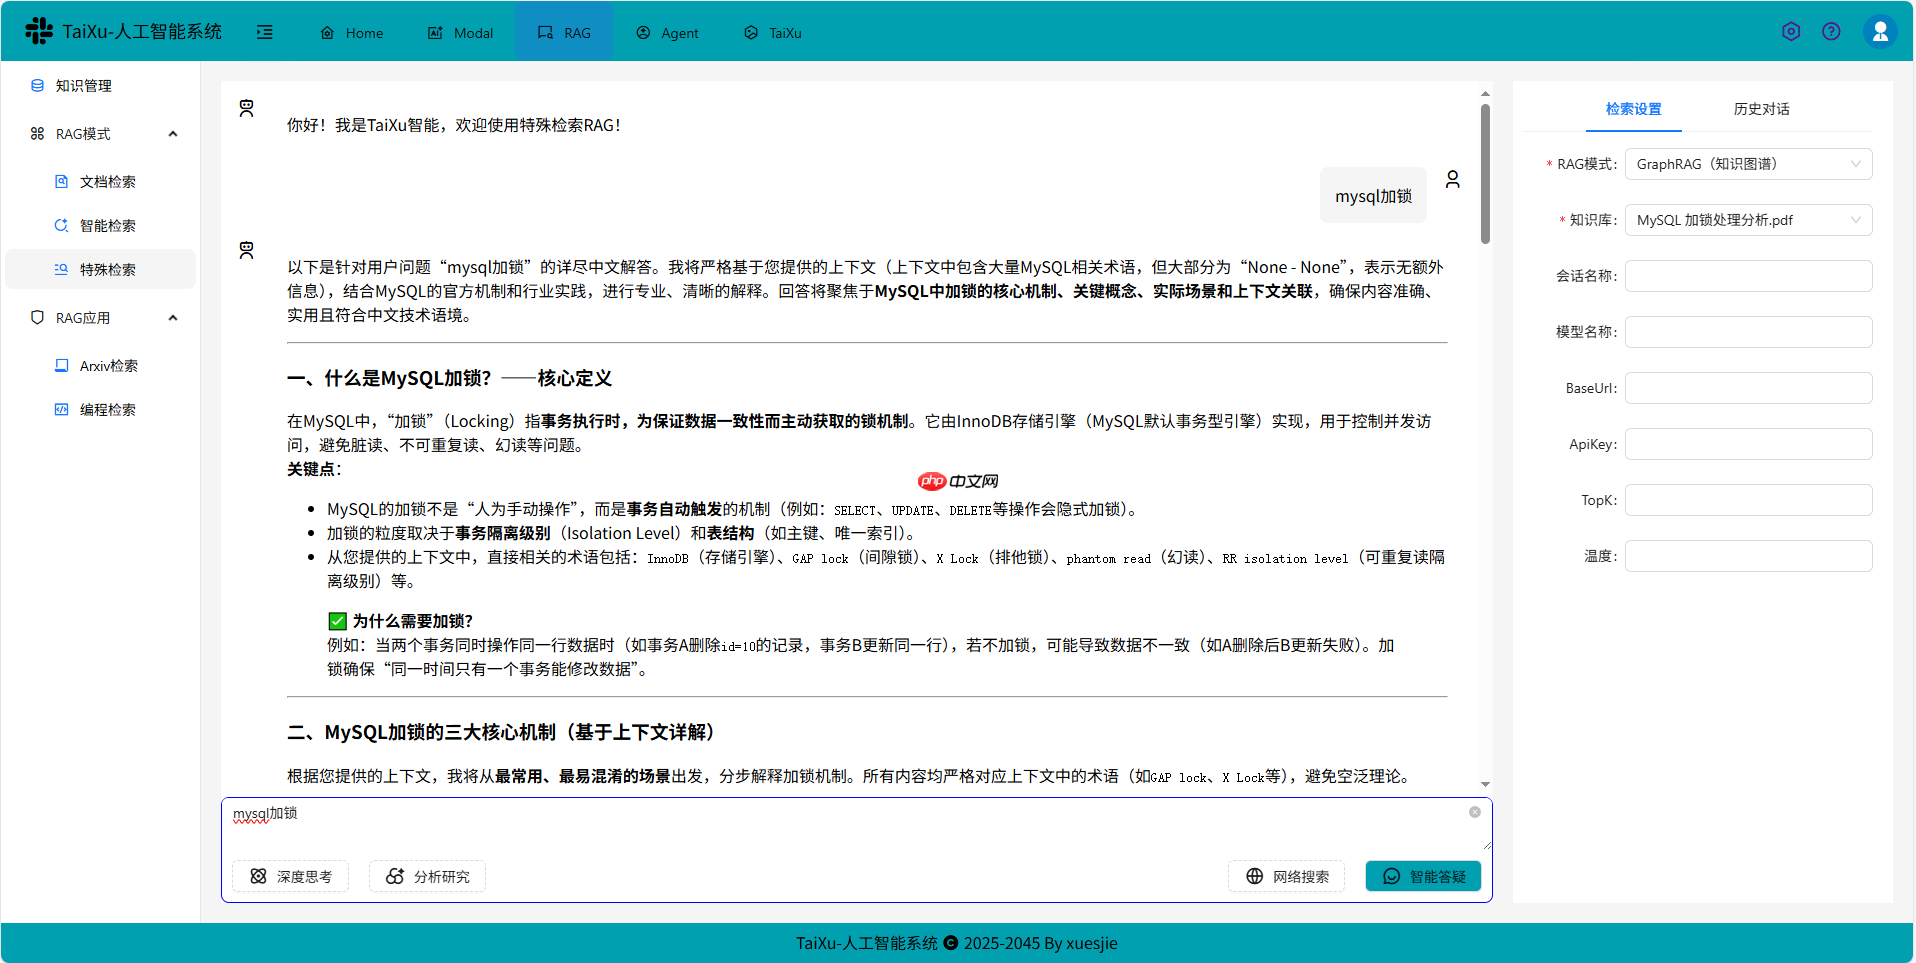Click the TopK input field

click(1747, 499)
